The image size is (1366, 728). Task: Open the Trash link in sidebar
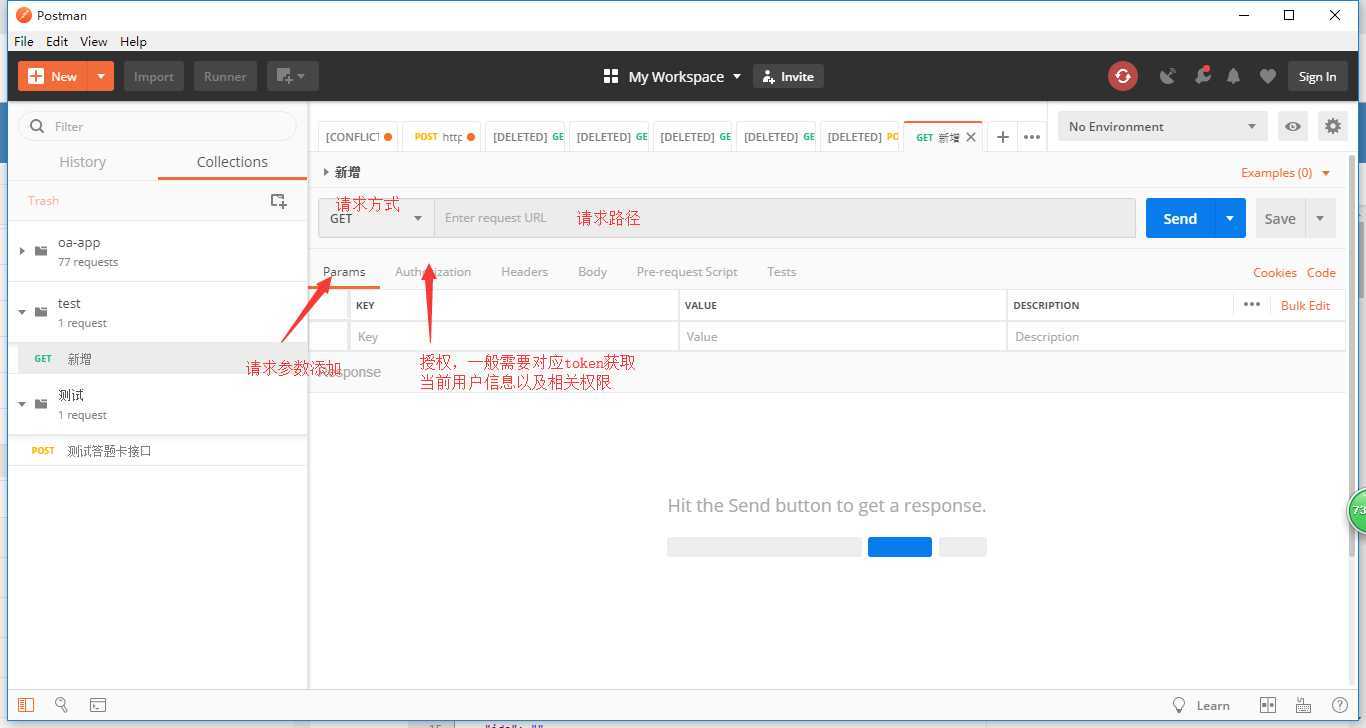pyautogui.click(x=43, y=201)
